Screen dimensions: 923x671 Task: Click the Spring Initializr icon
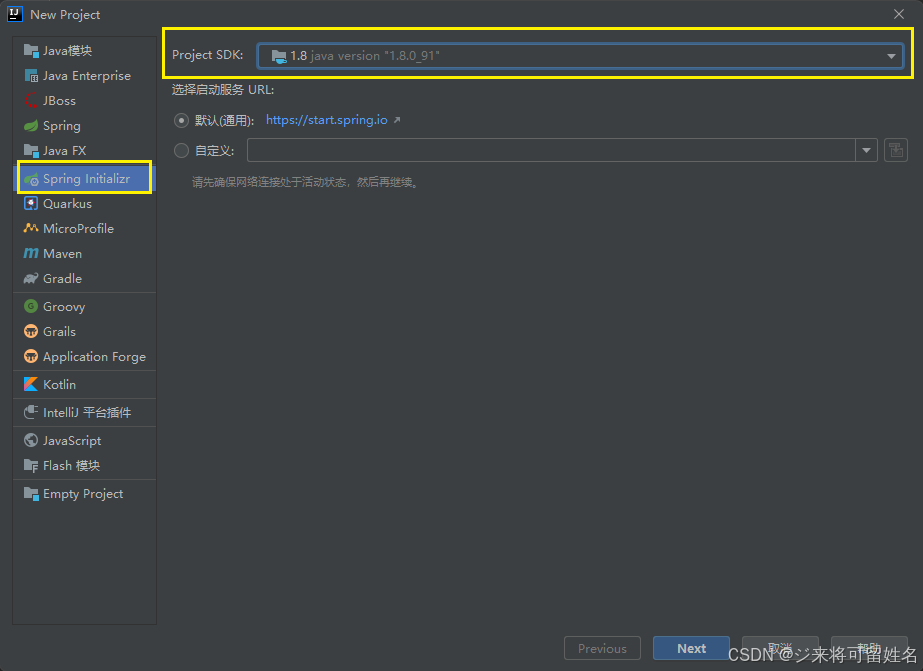(x=31, y=179)
